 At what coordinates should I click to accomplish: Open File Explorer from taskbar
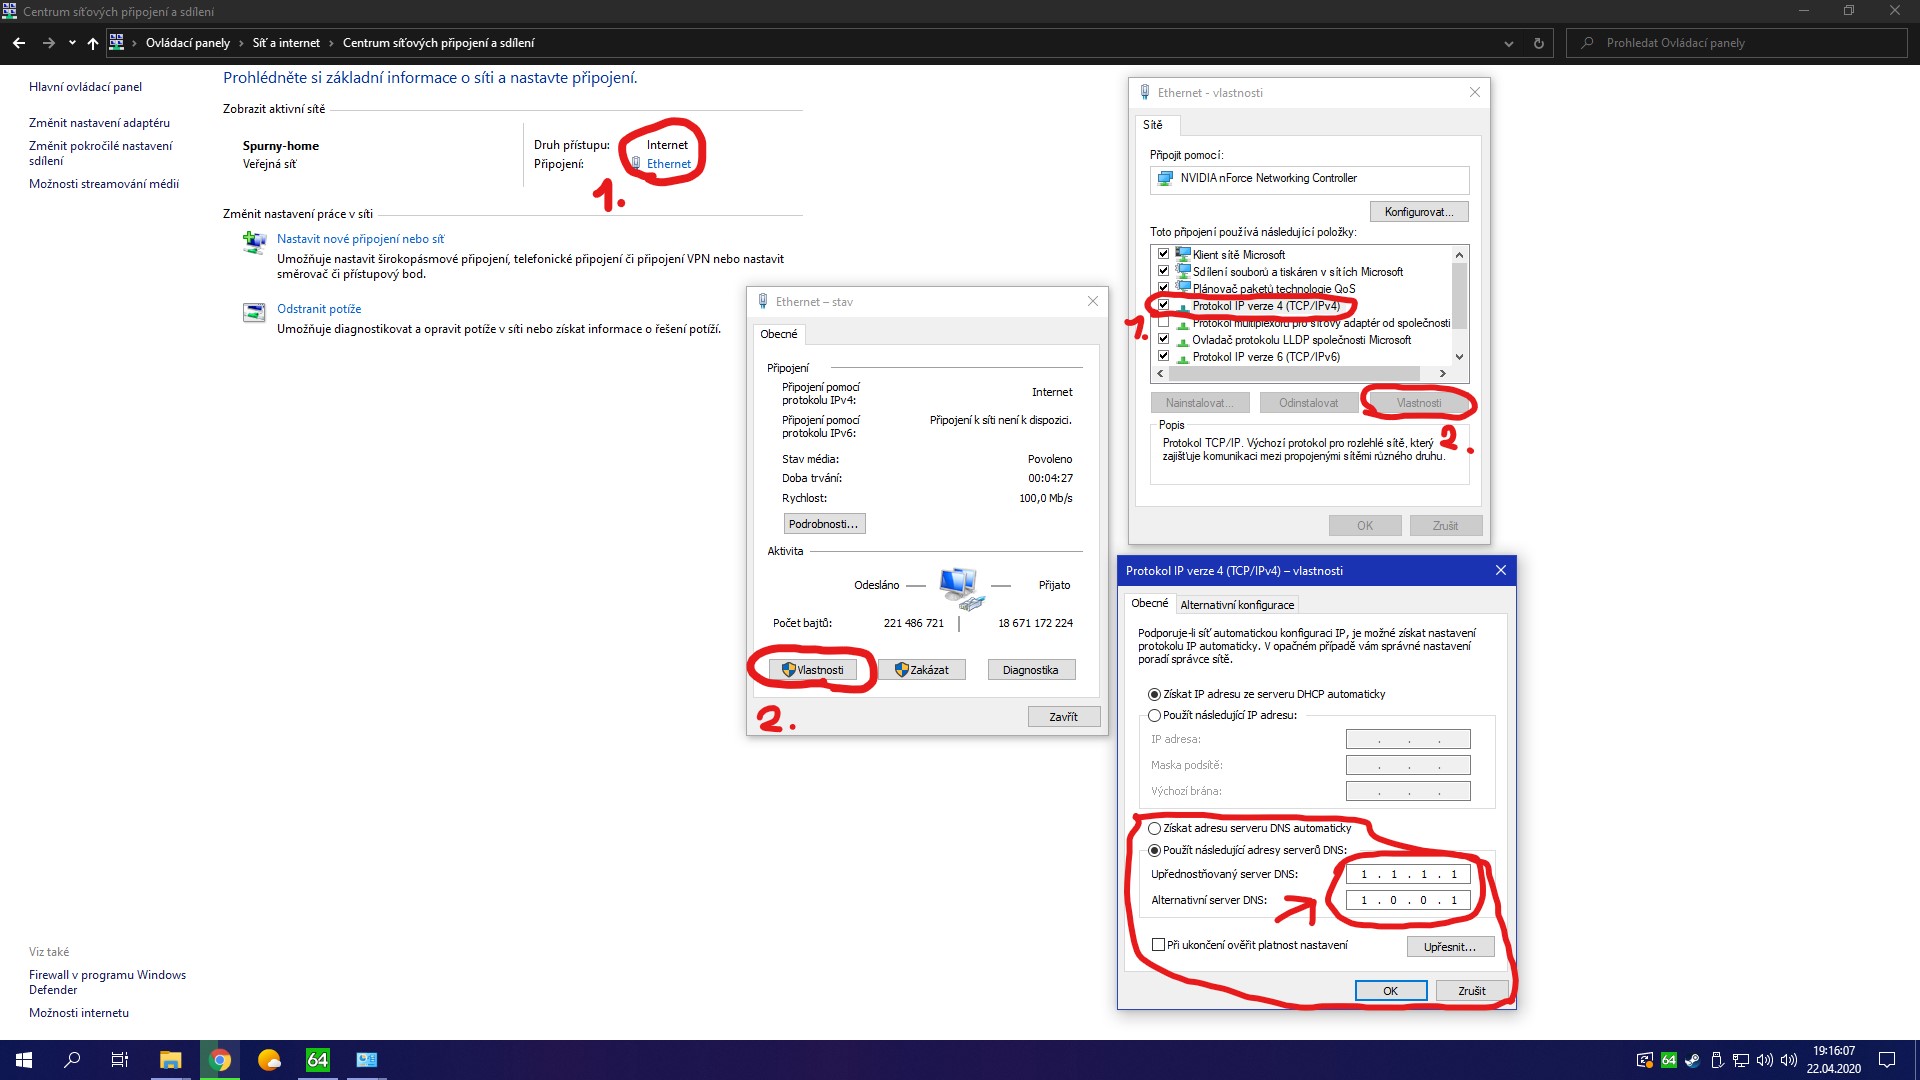[x=170, y=1060]
